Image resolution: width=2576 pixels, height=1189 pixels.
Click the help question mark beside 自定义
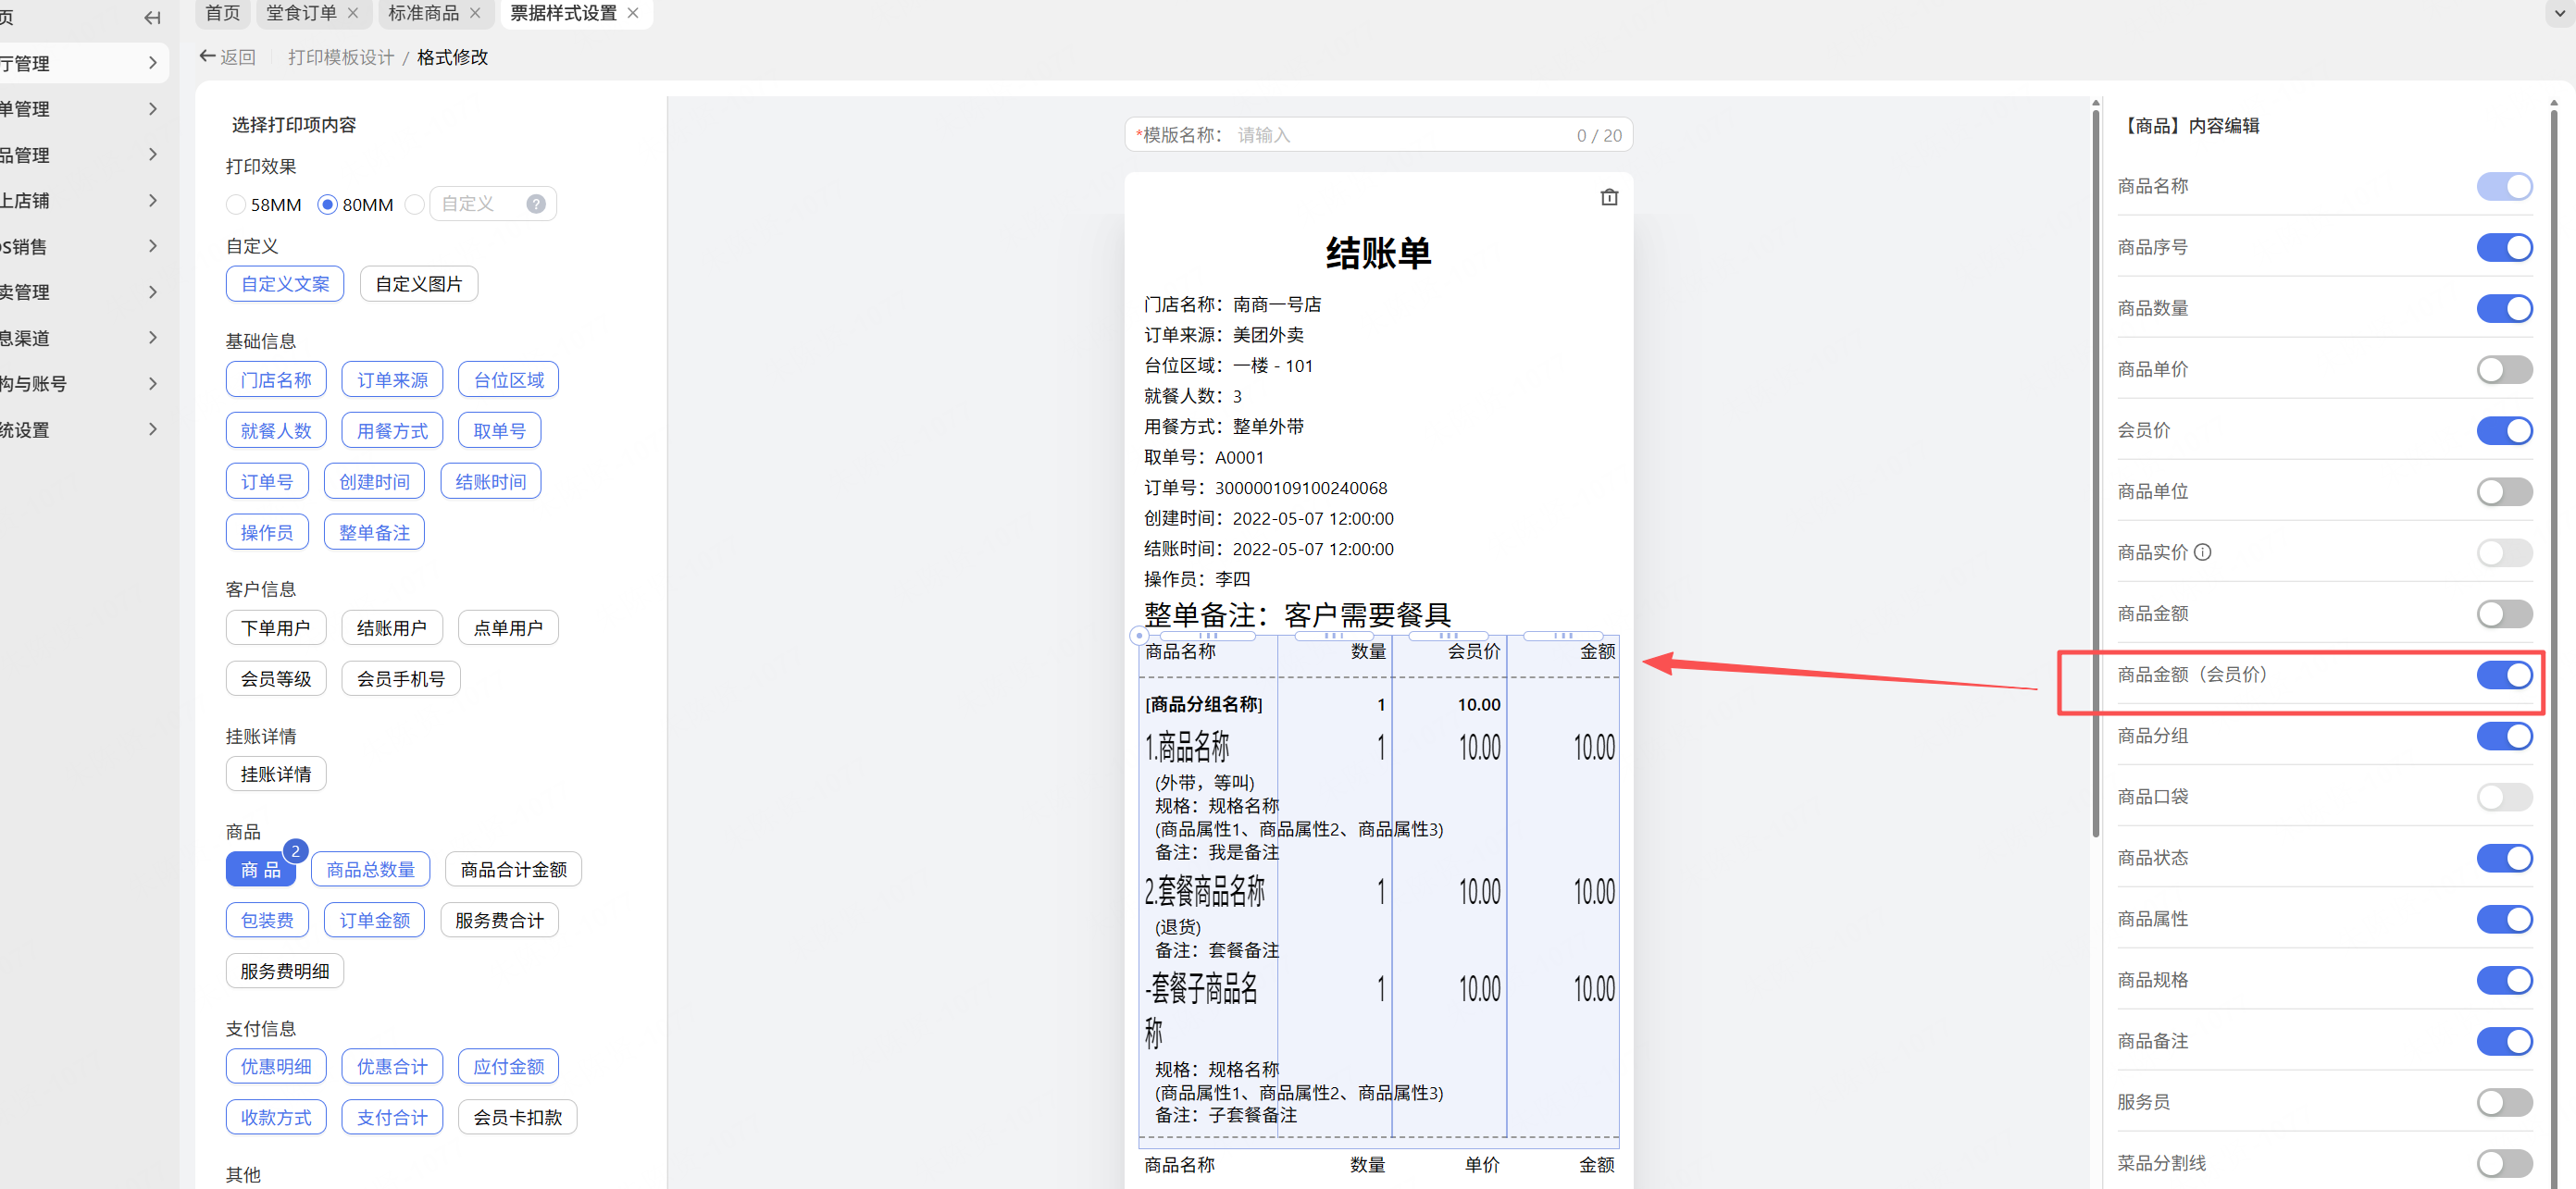tap(536, 204)
